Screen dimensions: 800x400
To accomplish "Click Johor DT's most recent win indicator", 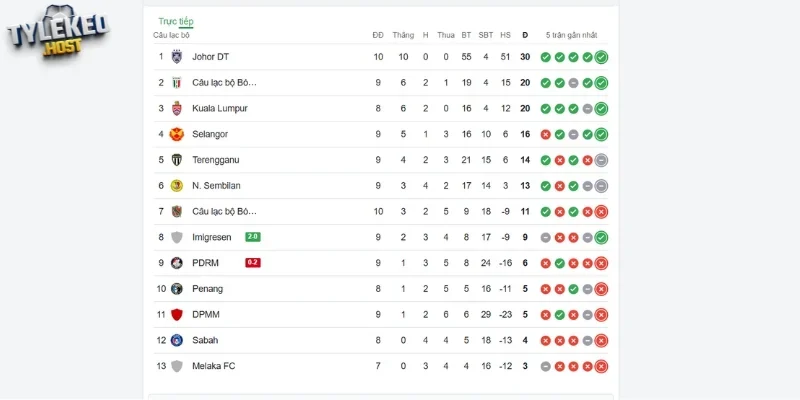I will (x=602, y=57).
